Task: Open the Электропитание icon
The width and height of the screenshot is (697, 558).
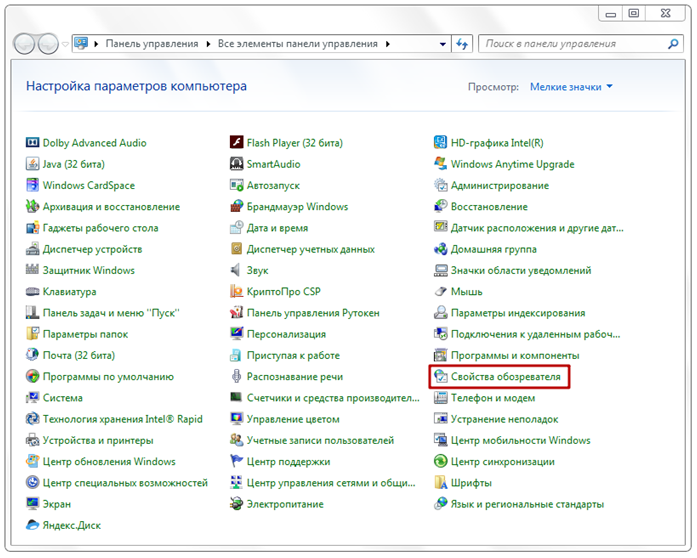Action: coord(236,504)
